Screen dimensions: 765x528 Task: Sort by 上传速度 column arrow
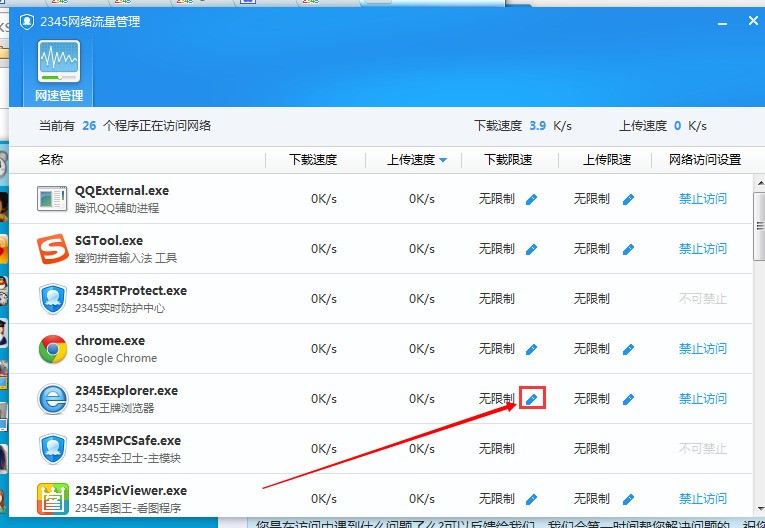tap(443, 160)
